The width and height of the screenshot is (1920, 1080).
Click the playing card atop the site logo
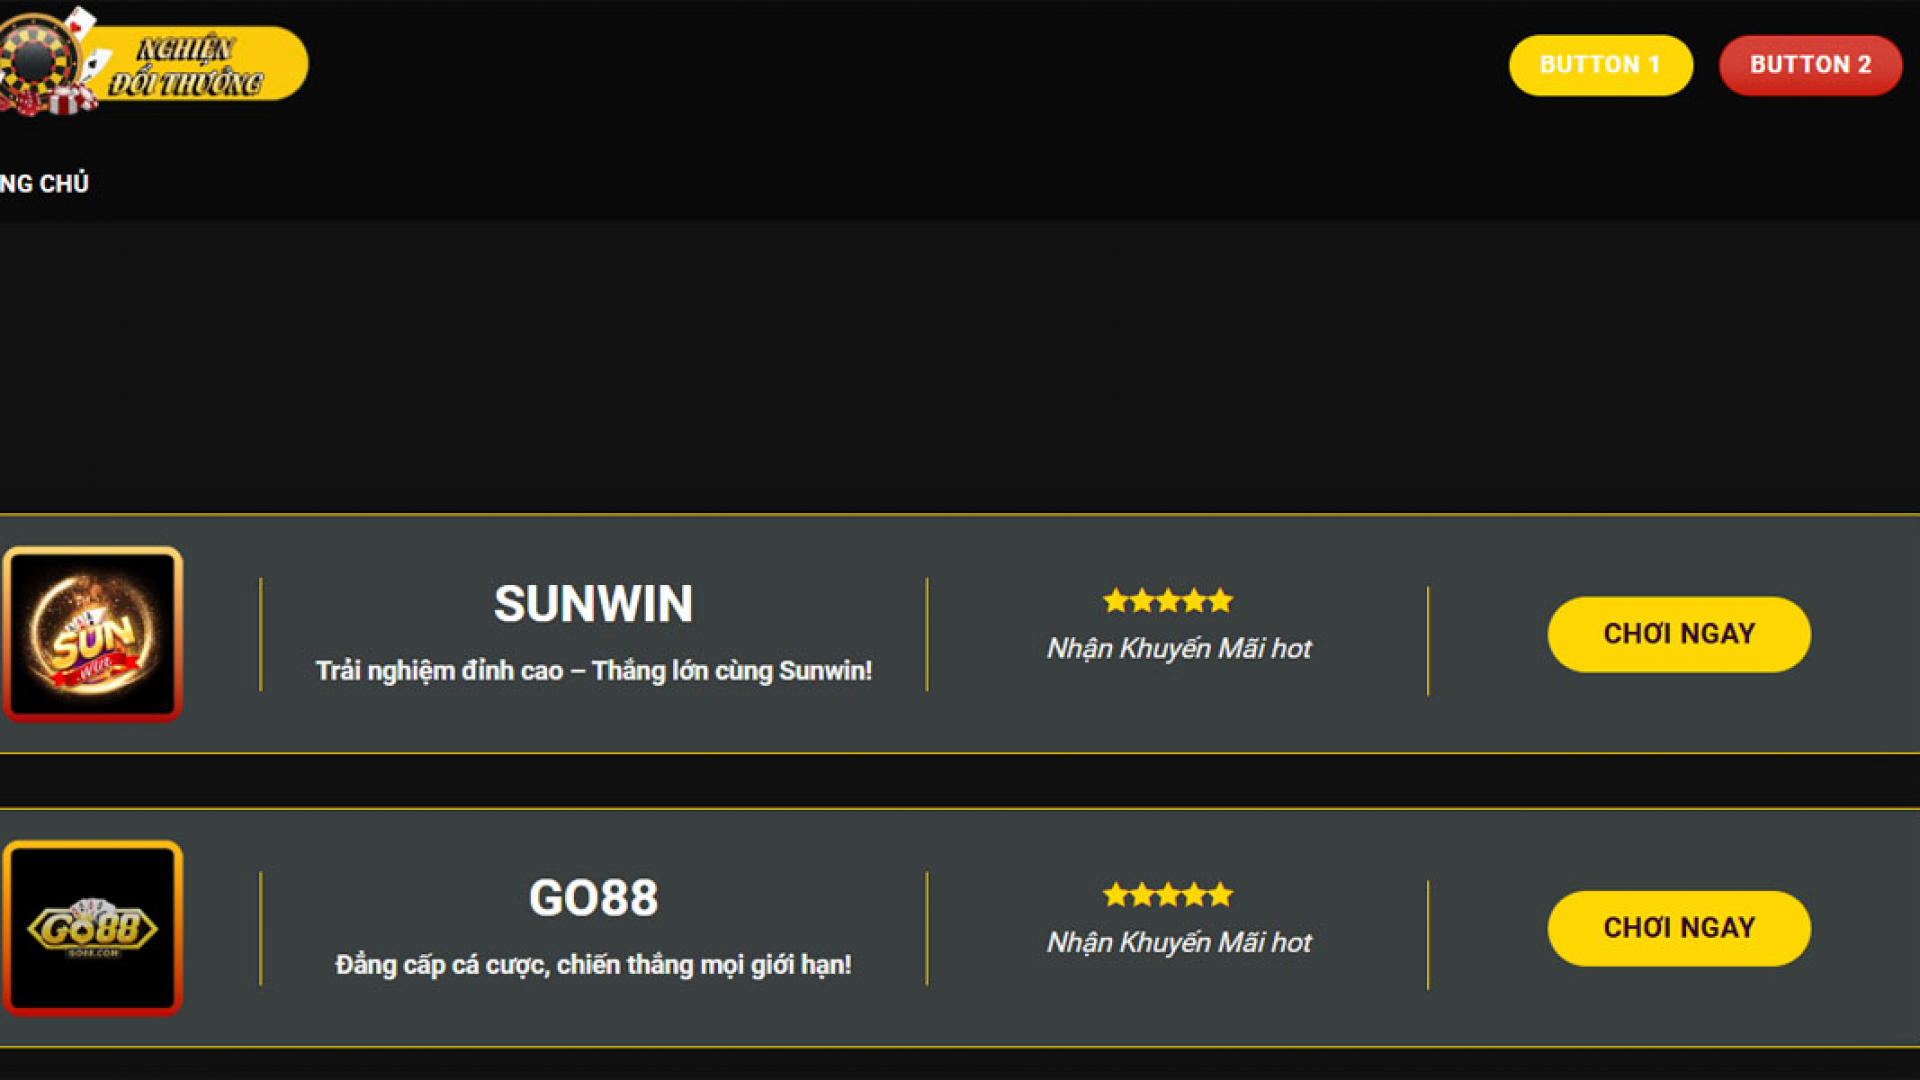coord(80,22)
